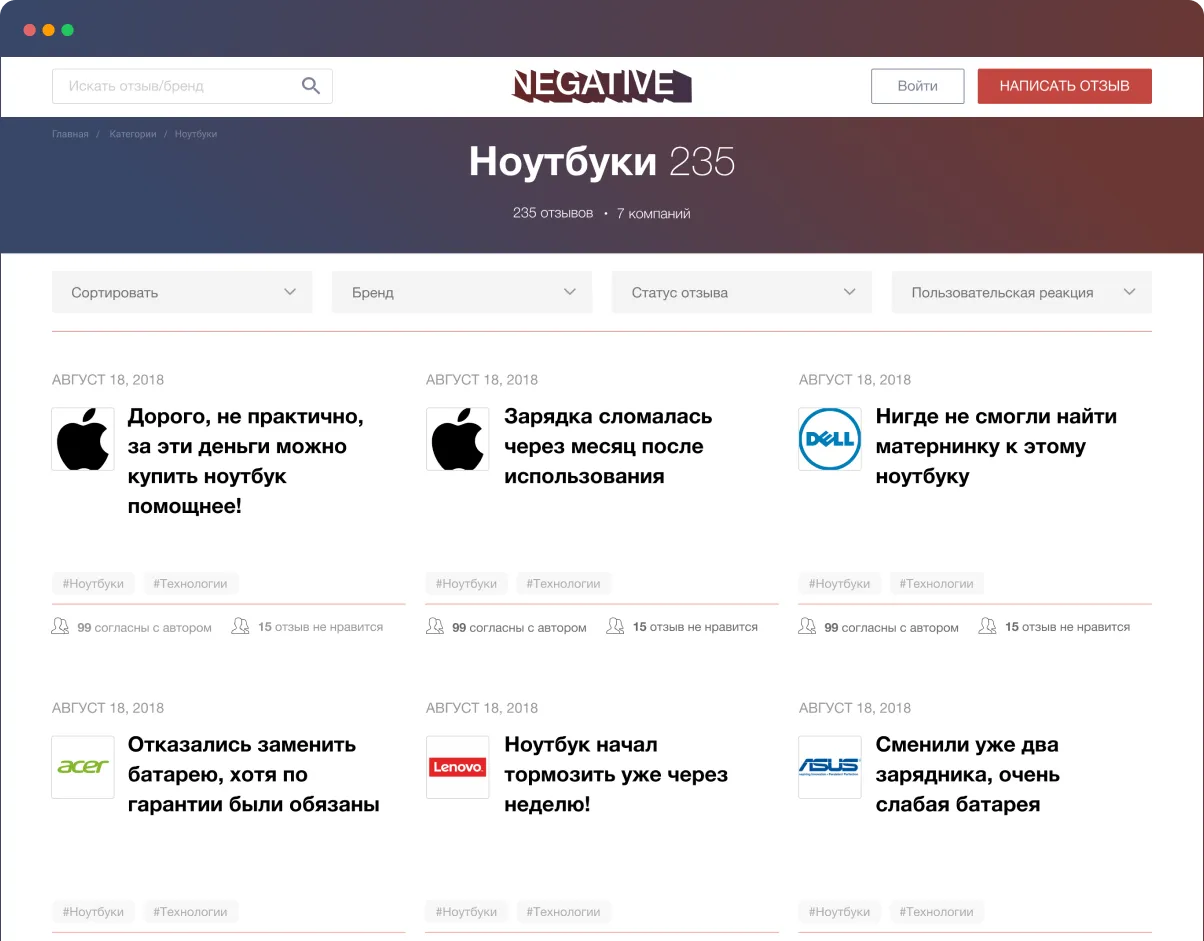Viewport: 1204px width, 941px height.
Task: Click agree icon under 'Зарядка сломалась' review
Action: (x=435, y=627)
